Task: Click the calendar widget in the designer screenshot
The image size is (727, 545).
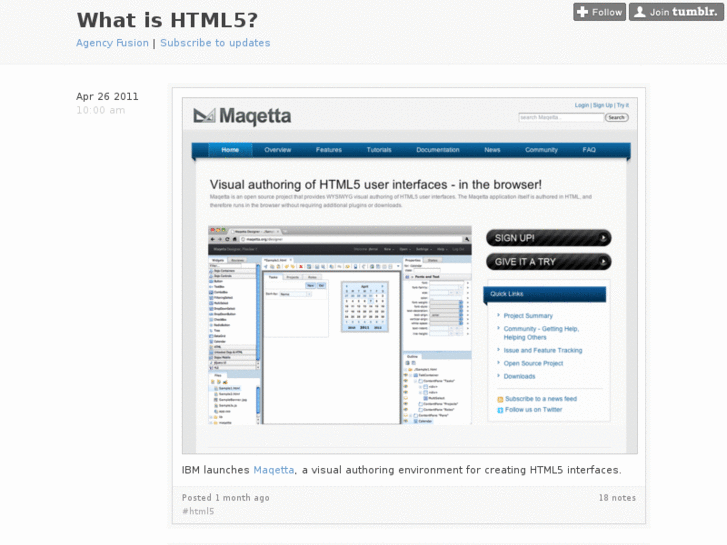Action: pos(364,307)
